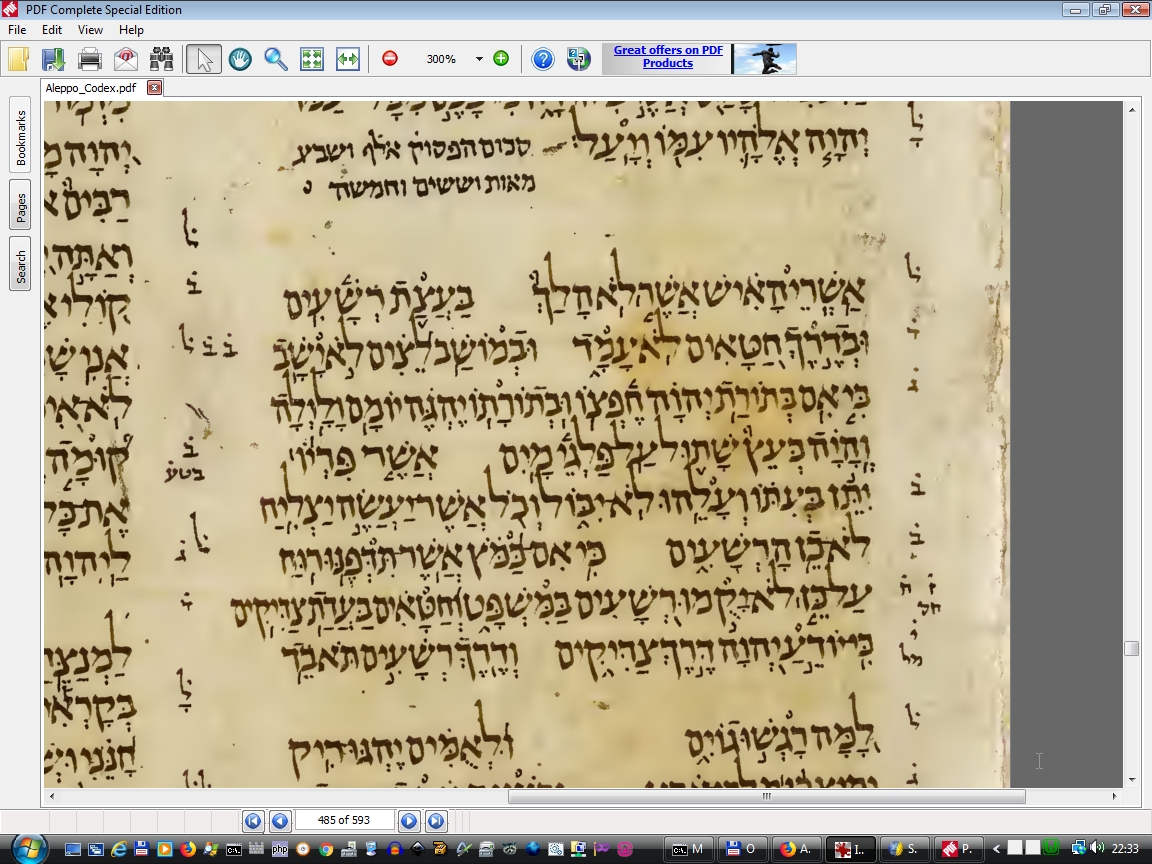
Task: Go to the next page button
Action: tap(409, 821)
